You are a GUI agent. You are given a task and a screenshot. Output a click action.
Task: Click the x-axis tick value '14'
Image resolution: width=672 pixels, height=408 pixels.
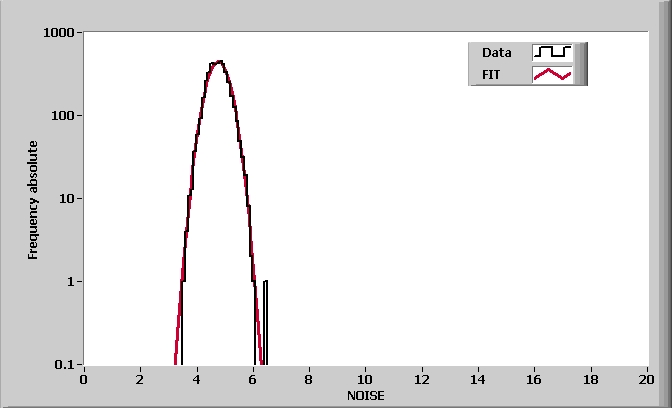click(x=478, y=380)
